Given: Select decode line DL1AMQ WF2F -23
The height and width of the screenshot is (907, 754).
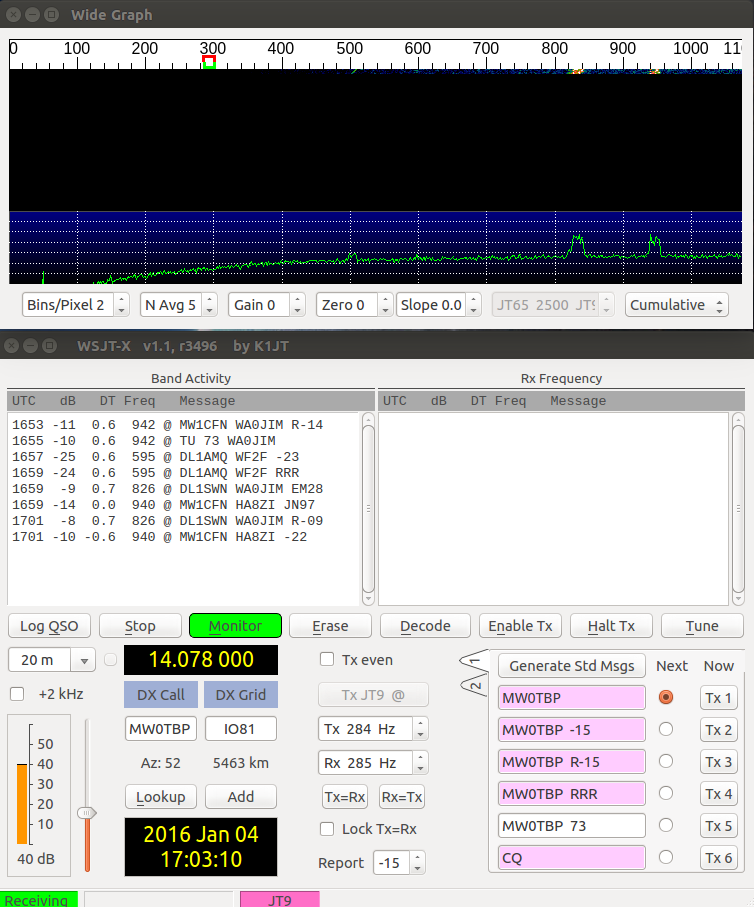Looking at the screenshot, I should 156,457.
